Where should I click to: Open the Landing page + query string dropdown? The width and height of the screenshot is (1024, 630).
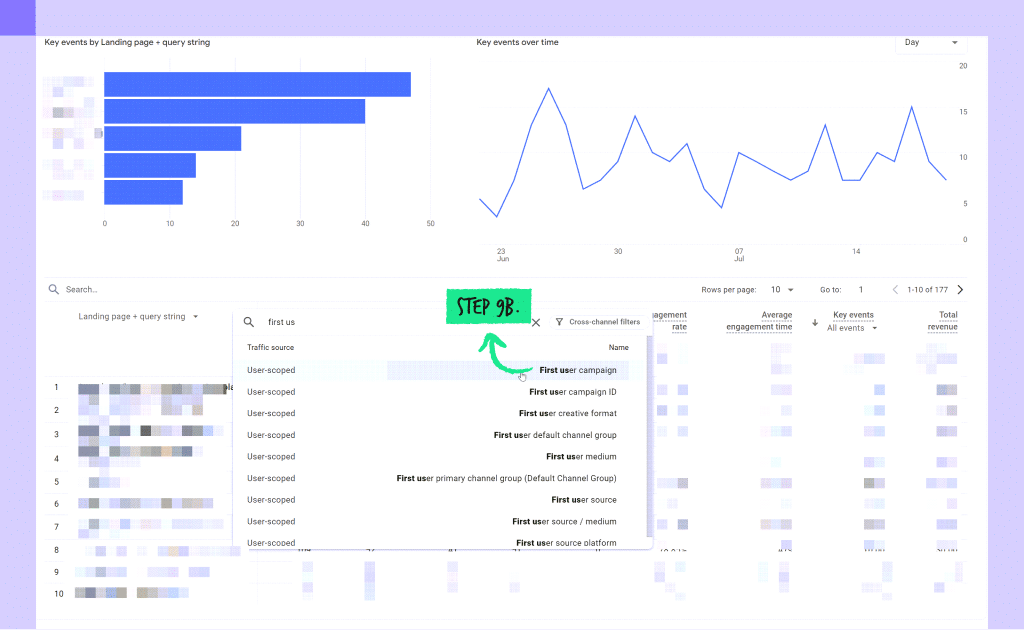click(x=138, y=317)
